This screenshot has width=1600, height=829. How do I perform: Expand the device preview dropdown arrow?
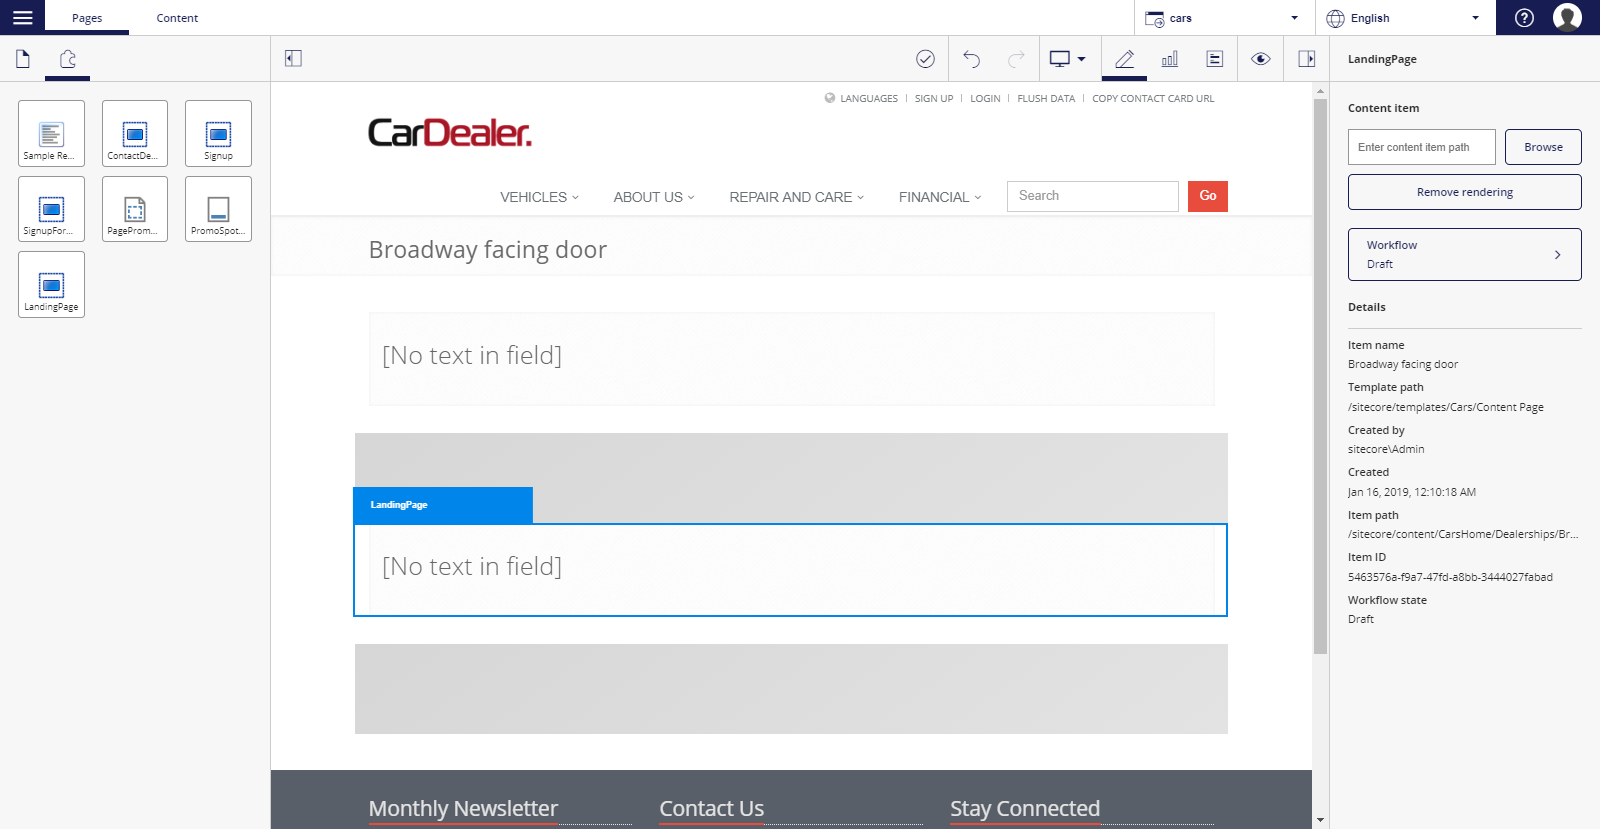(x=1081, y=59)
